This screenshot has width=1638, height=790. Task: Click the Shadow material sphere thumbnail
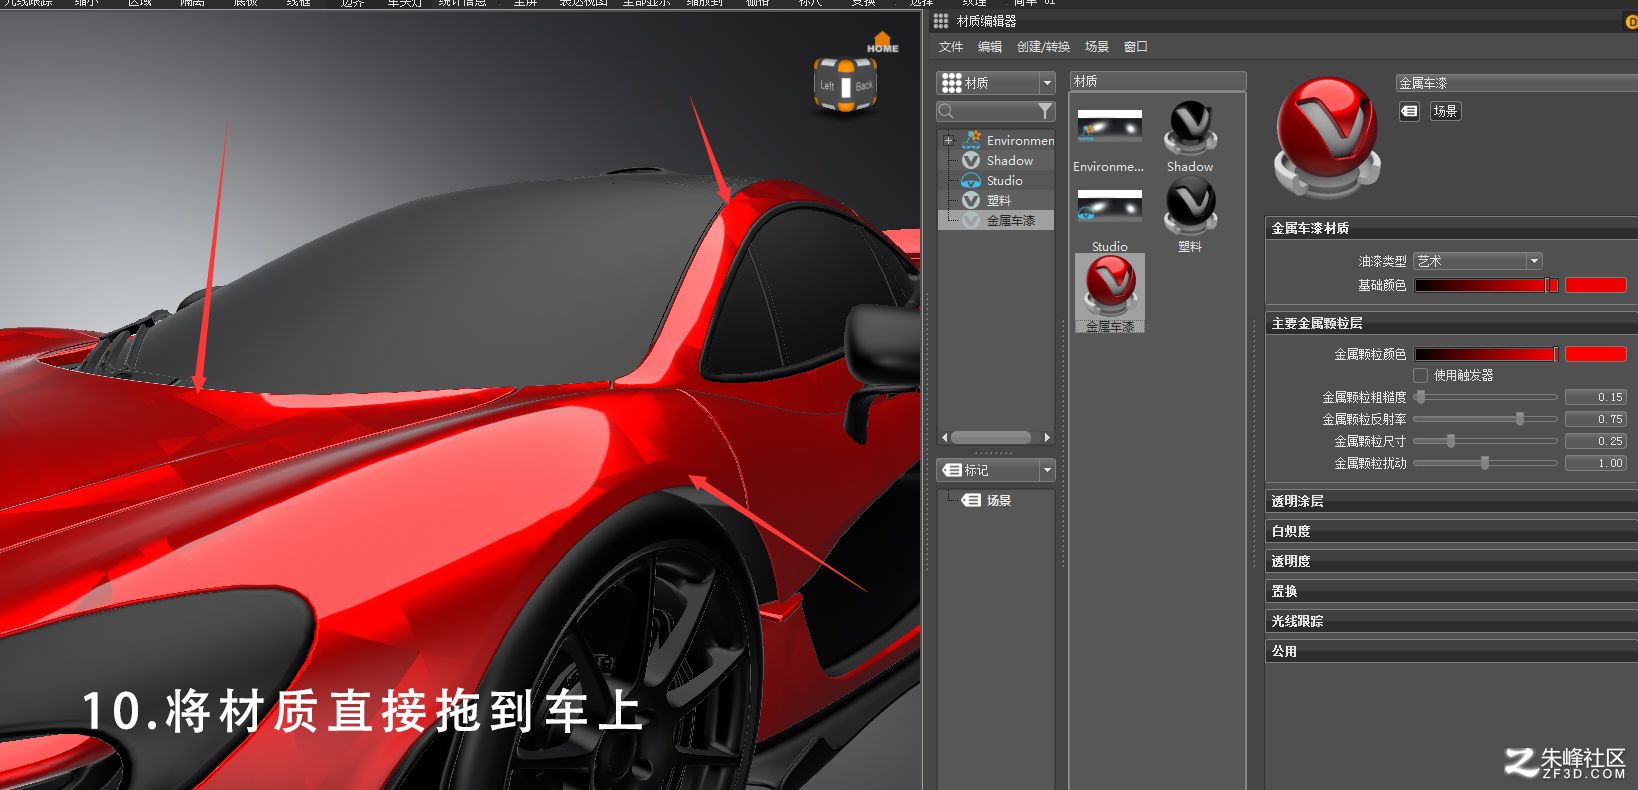1190,128
